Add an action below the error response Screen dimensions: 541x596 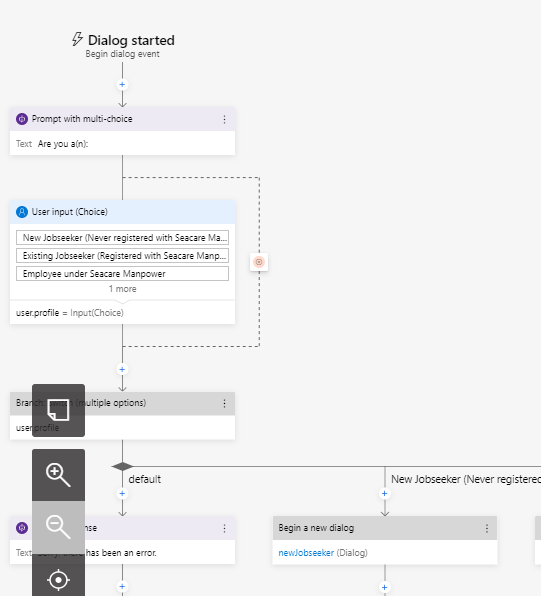coord(122,586)
